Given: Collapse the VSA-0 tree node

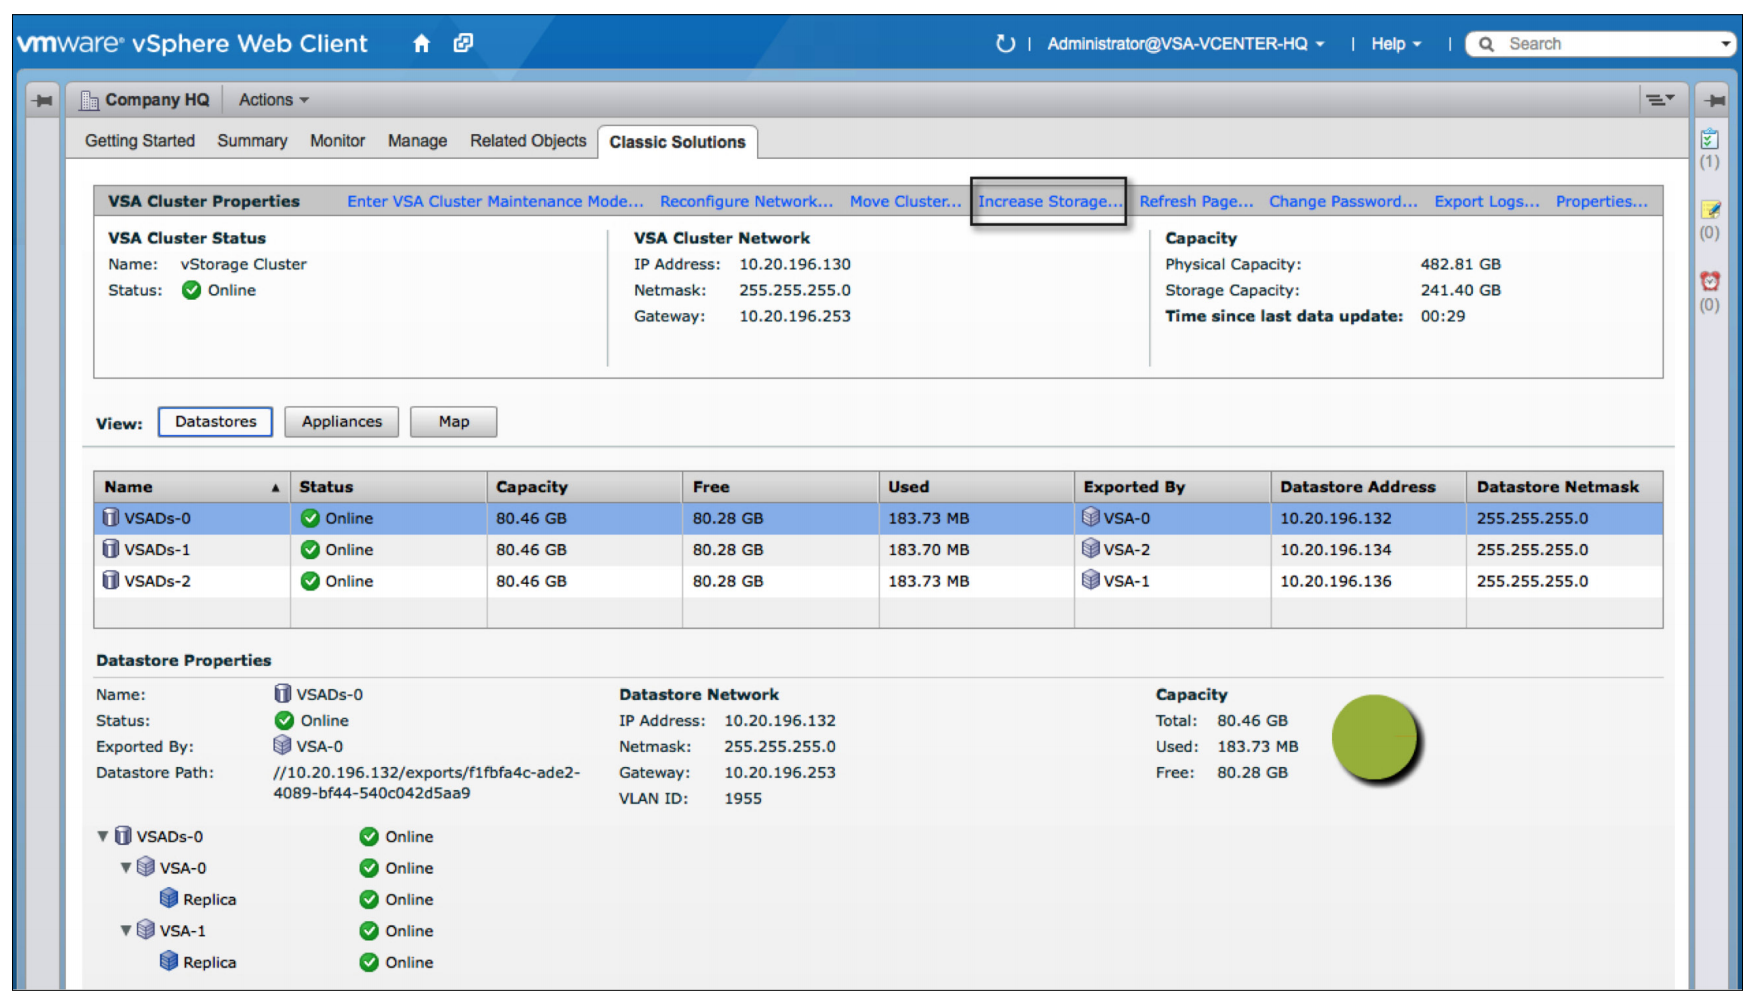Looking at the screenshot, I should (x=126, y=868).
